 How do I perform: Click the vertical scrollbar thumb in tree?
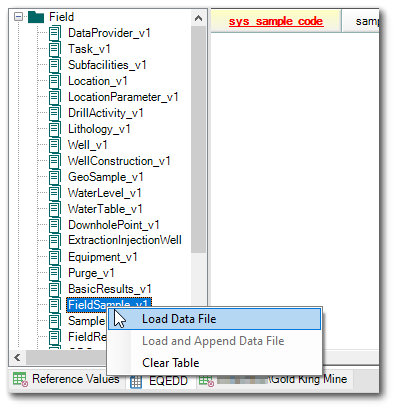[x=199, y=140]
